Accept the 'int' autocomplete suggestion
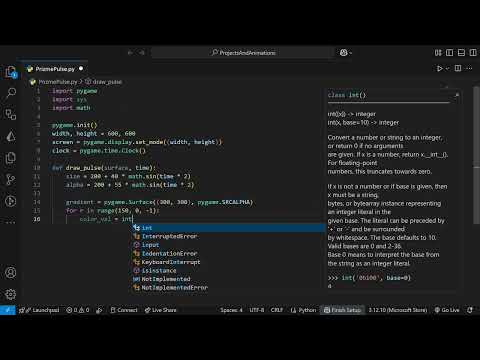Viewport: 480px width, 360px height. [x=229, y=228]
